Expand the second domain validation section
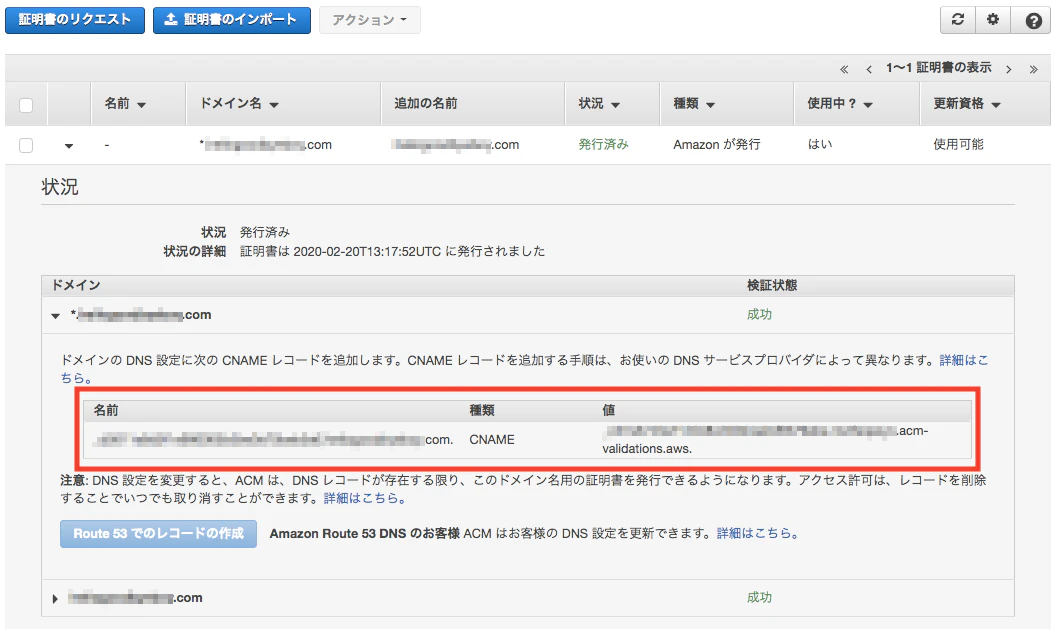The image size is (1058, 629). point(55,599)
